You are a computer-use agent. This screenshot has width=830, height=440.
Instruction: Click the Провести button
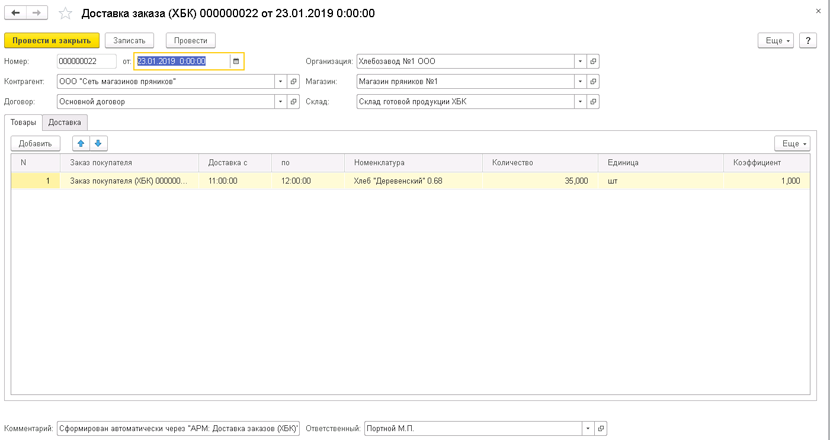(x=191, y=41)
